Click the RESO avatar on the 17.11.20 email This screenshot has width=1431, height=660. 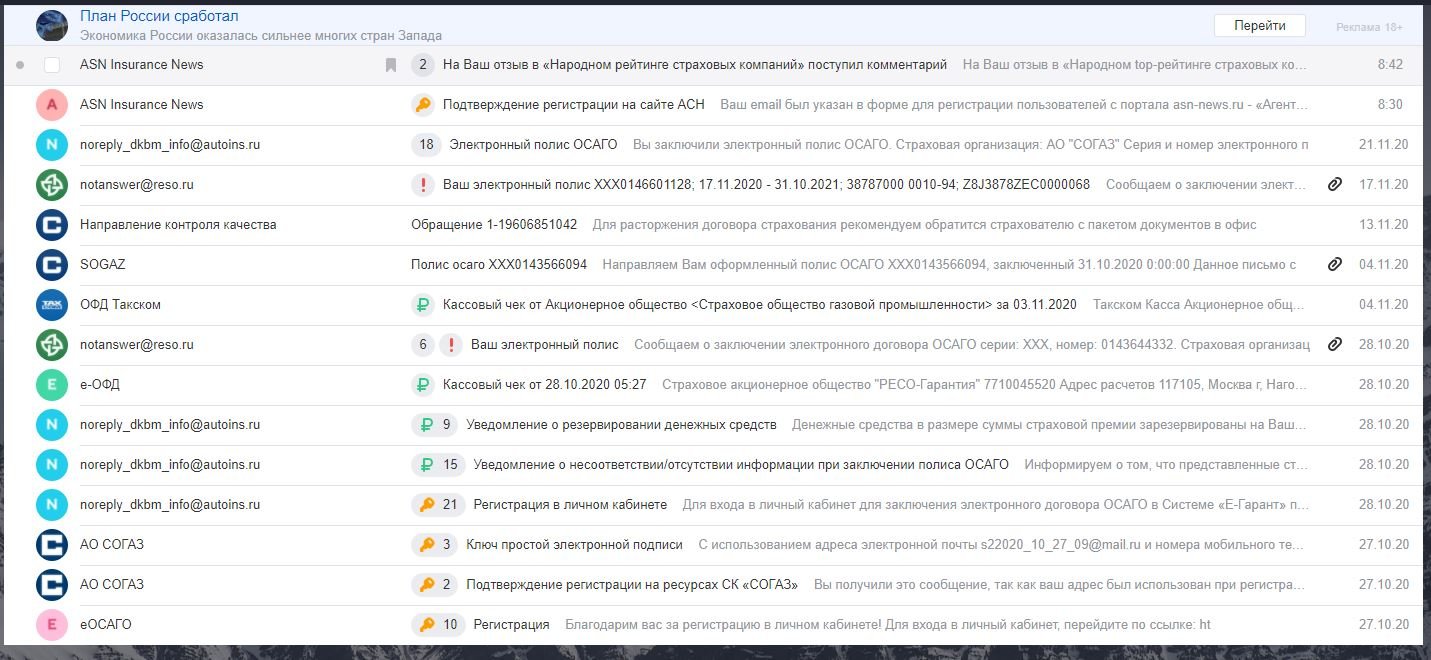click(x=52, y=185)
